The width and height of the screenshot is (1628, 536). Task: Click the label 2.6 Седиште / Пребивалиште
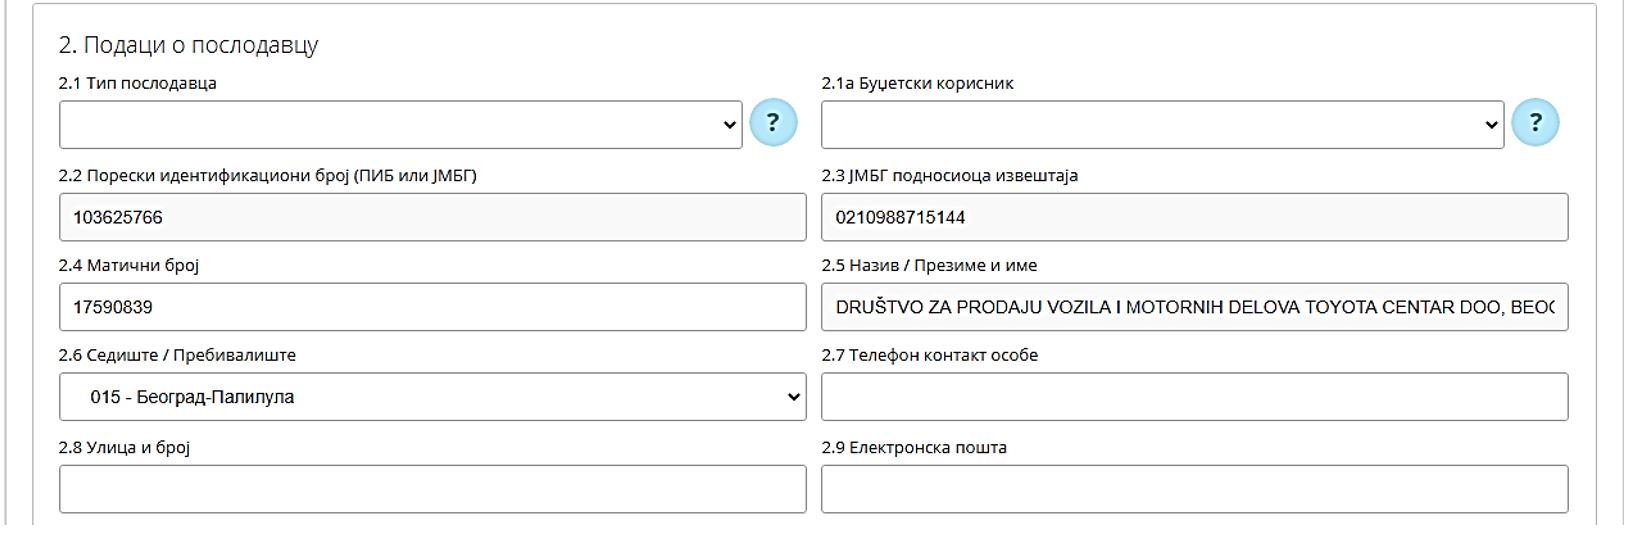[x=177, y=356]
